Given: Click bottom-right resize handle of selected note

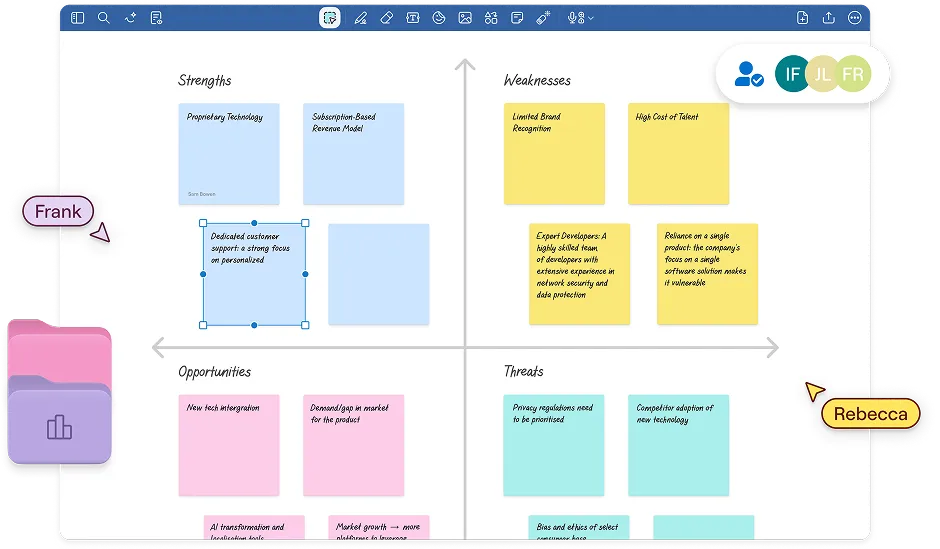Looking at the screenshot, I should (x=305, y=325).
